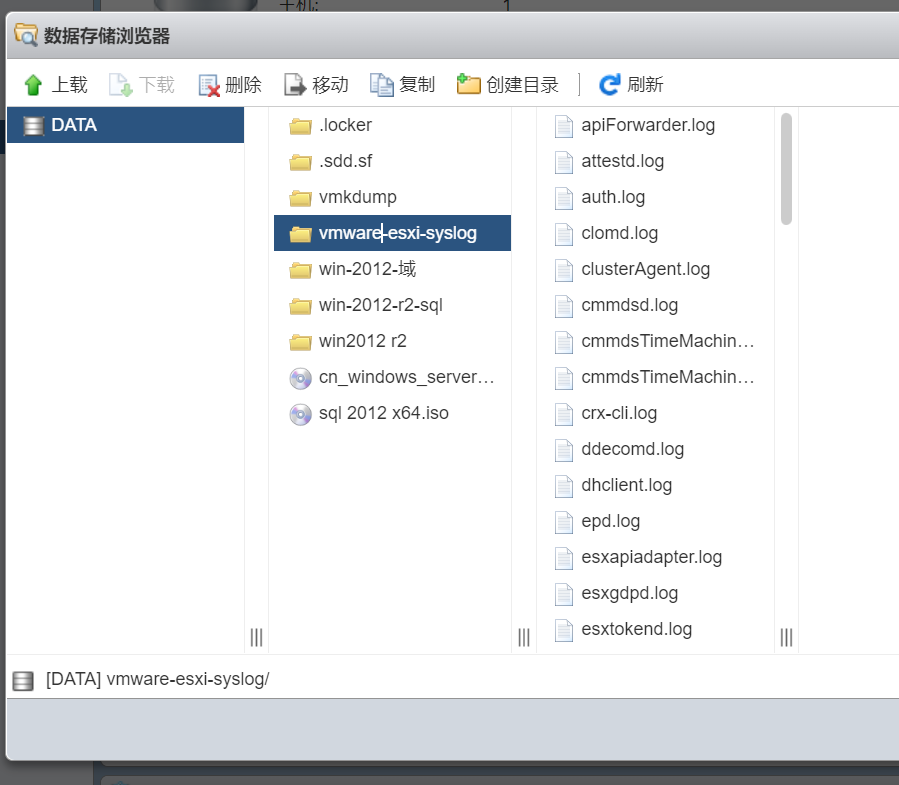Open the win2012 r2 folder
Image resolution: width=899 pixels, height=785 pixels.
392,341
